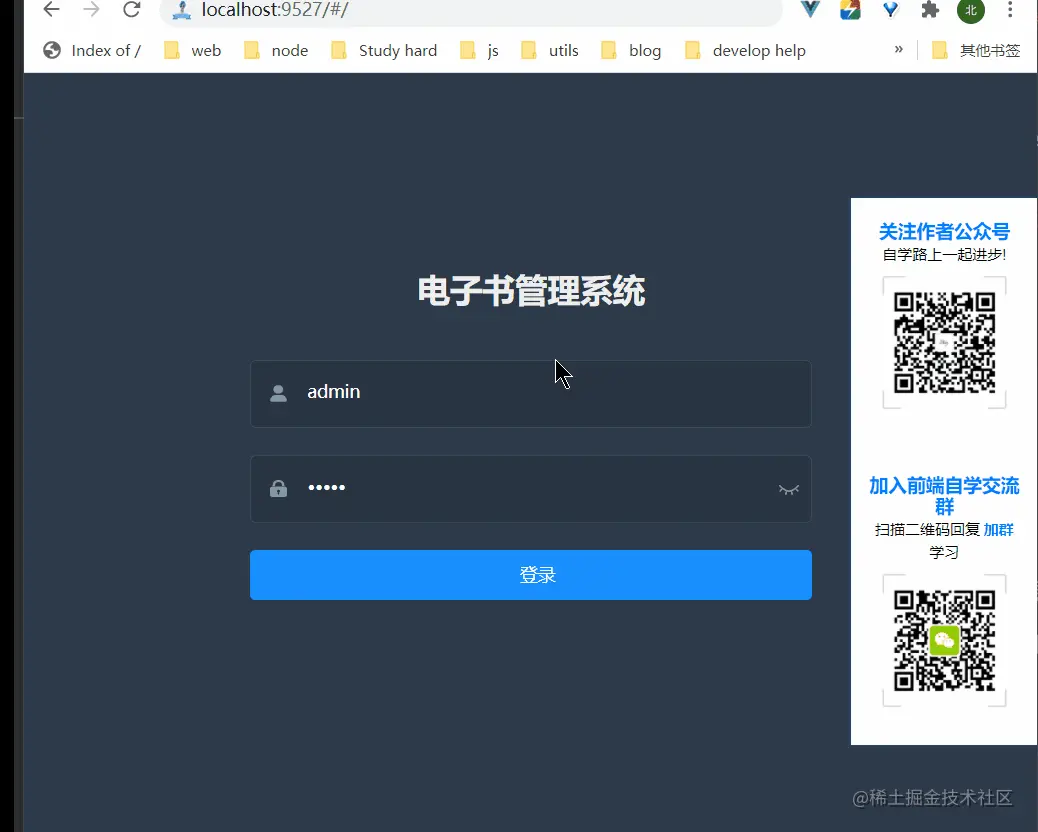
Task: Click the lock icon in the password field
Action: tap(278, 488)
